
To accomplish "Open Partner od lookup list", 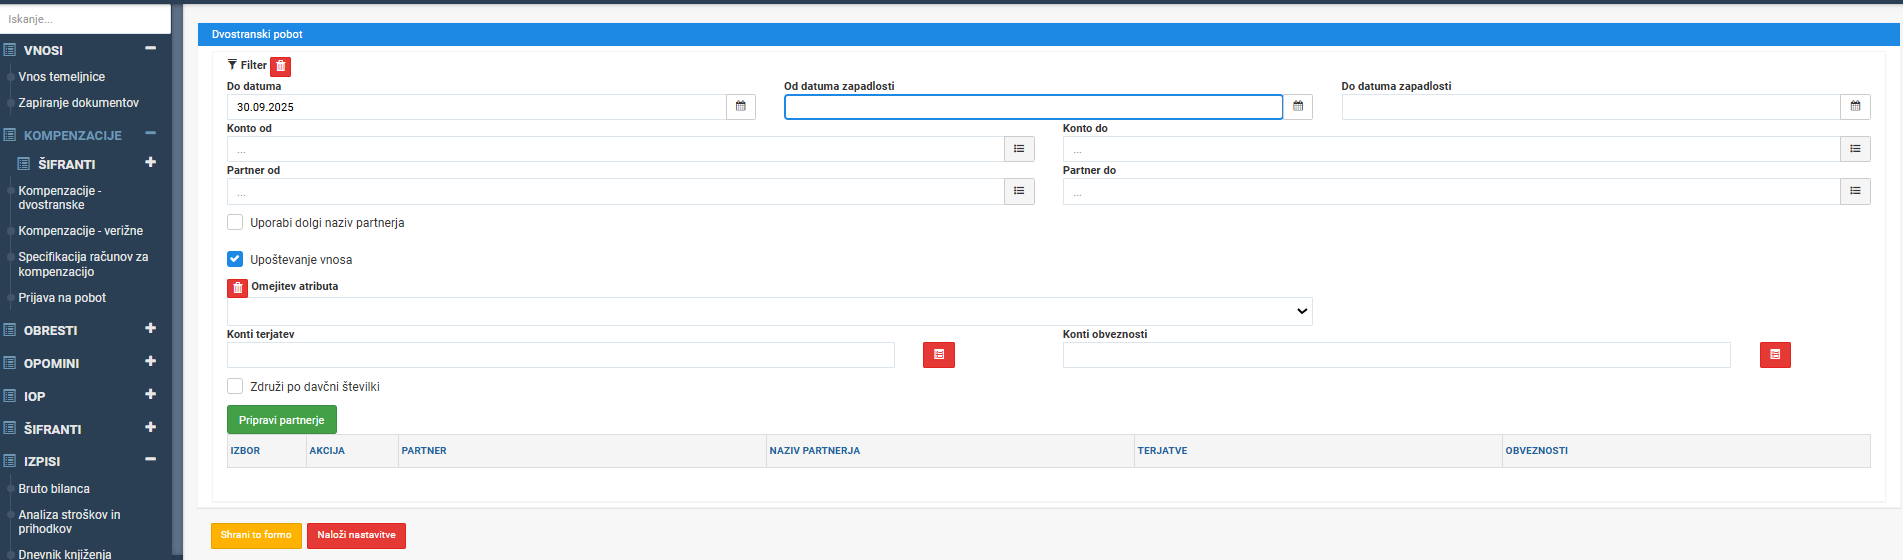I will (x=1019, y=191).
